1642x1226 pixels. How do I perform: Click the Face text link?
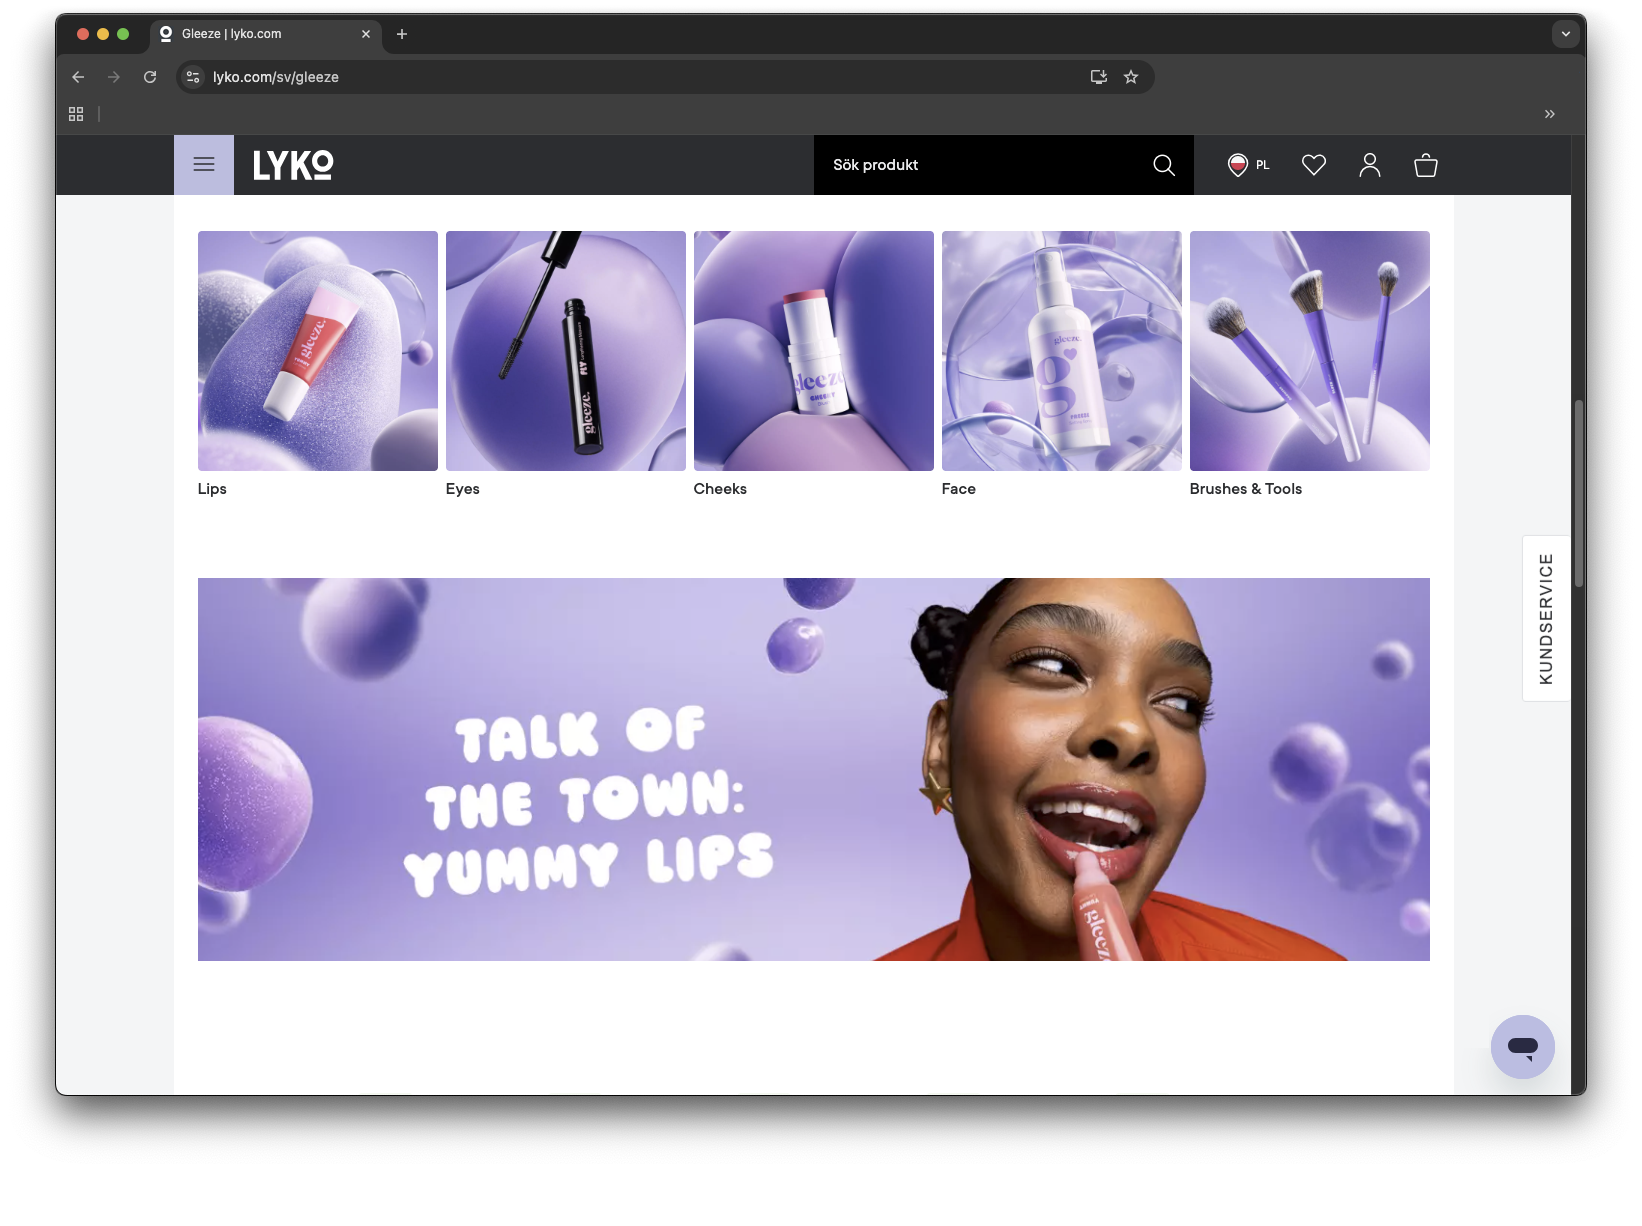pos(959,489)
